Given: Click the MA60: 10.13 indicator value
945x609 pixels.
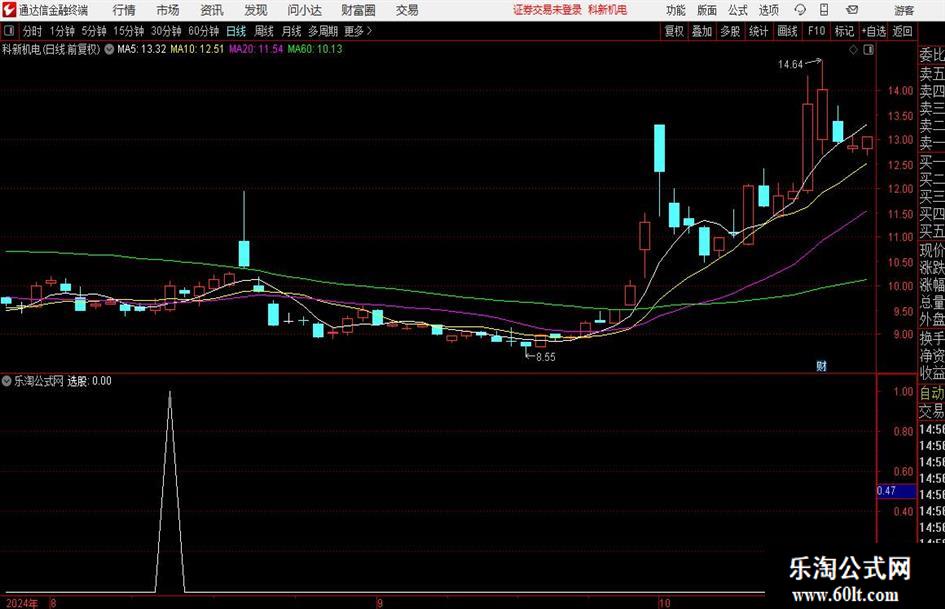Looking at the screenshot, I should (315, 49).
